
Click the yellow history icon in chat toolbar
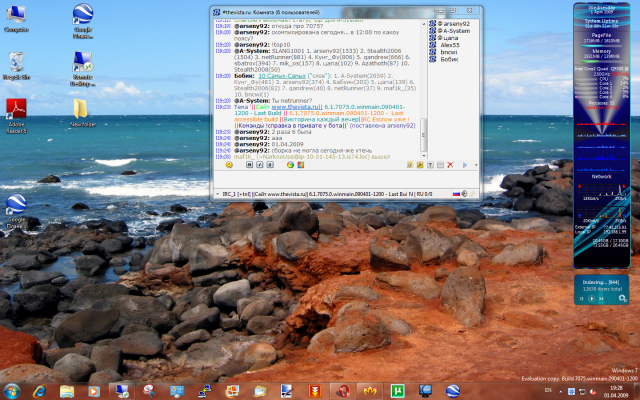410,165
